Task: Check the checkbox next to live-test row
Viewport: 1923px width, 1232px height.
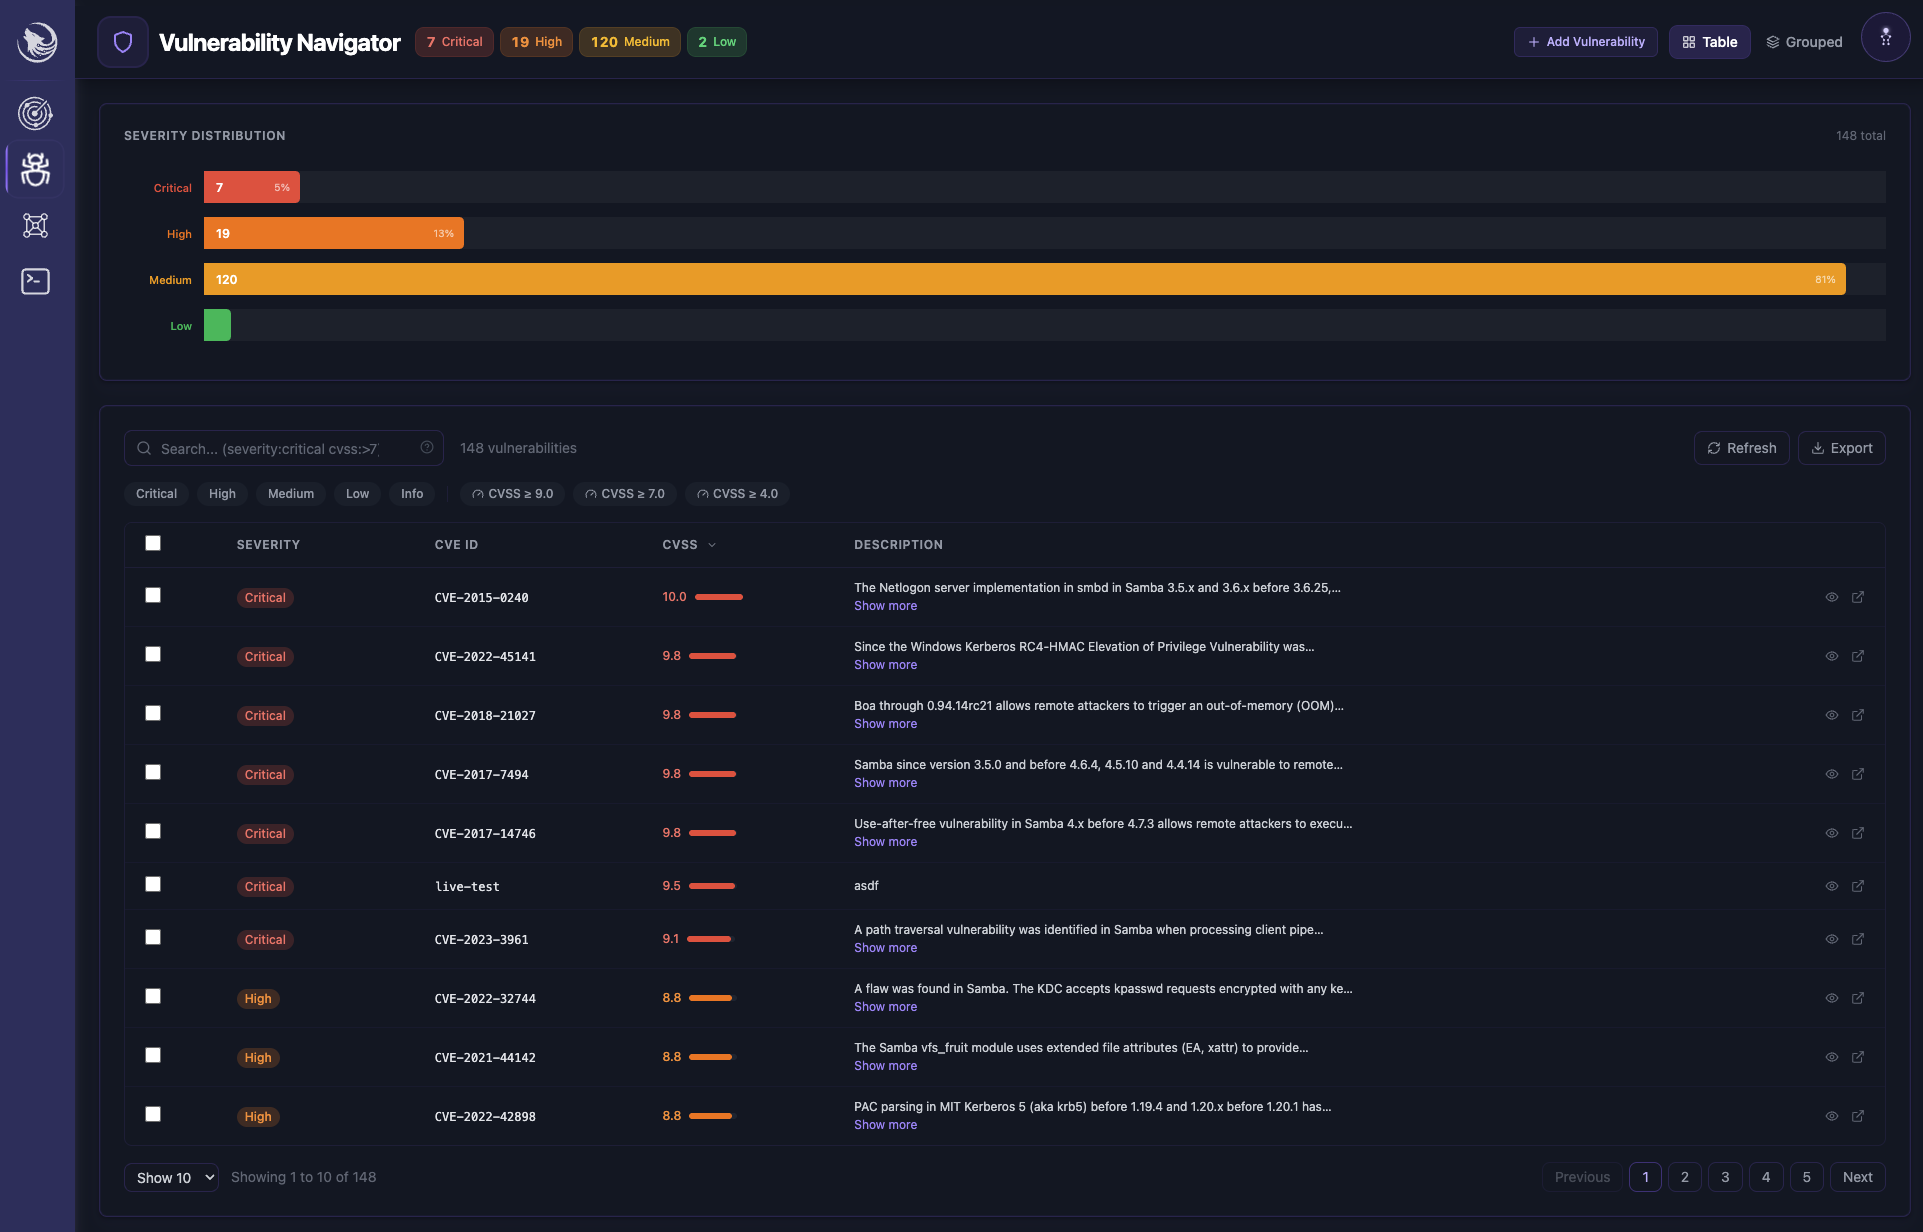Action: click(153, 884)
